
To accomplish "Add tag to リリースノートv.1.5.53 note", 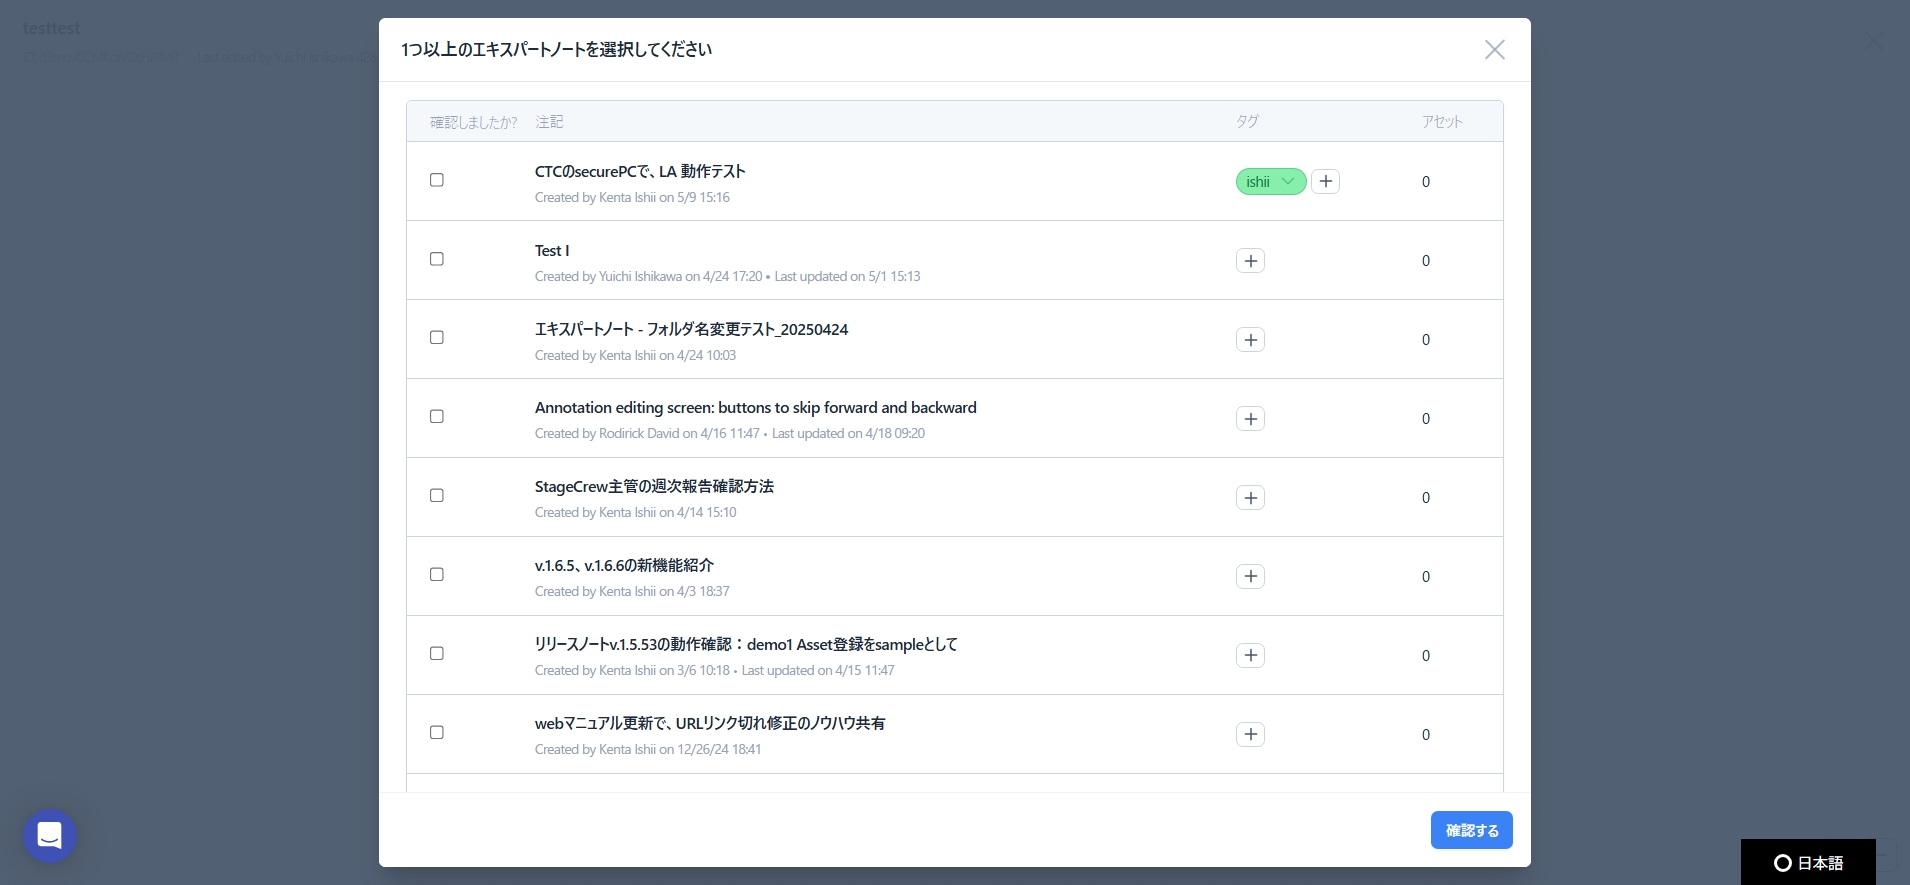I will pyautogui.click(x=1250, y=656).
